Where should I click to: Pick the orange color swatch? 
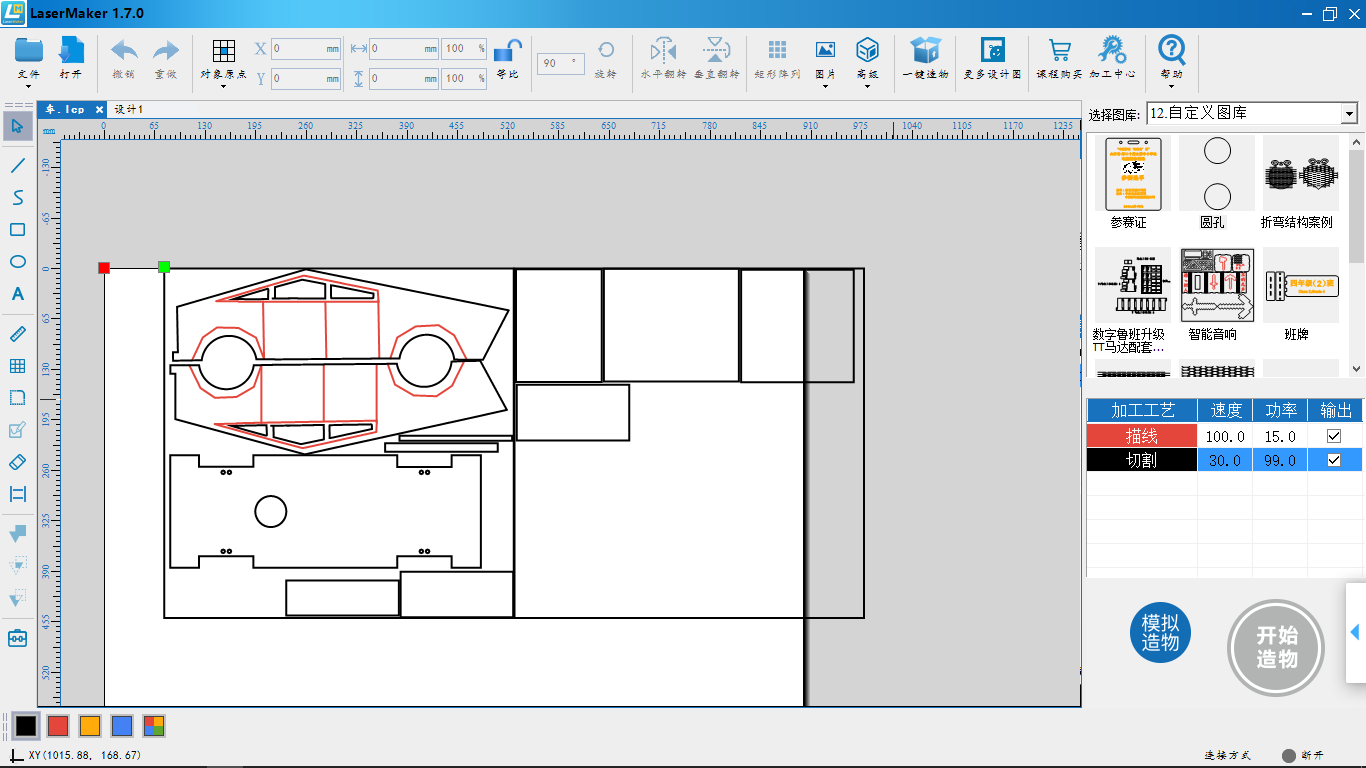[x=90, y=726]
